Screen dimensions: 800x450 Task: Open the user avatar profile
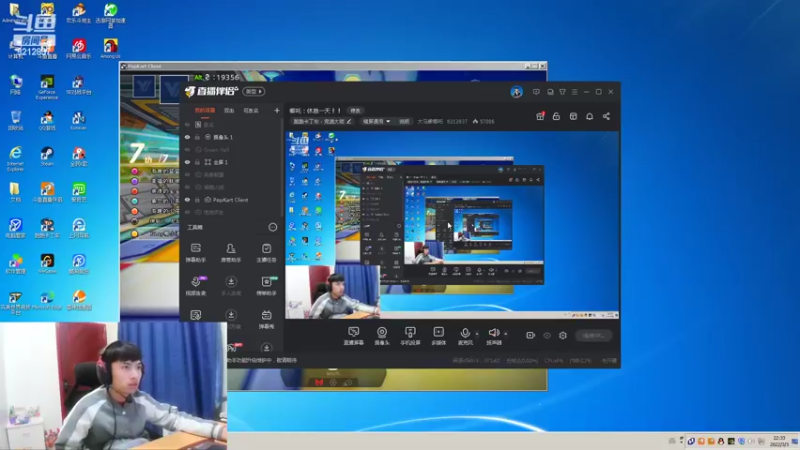pos(516,92)
